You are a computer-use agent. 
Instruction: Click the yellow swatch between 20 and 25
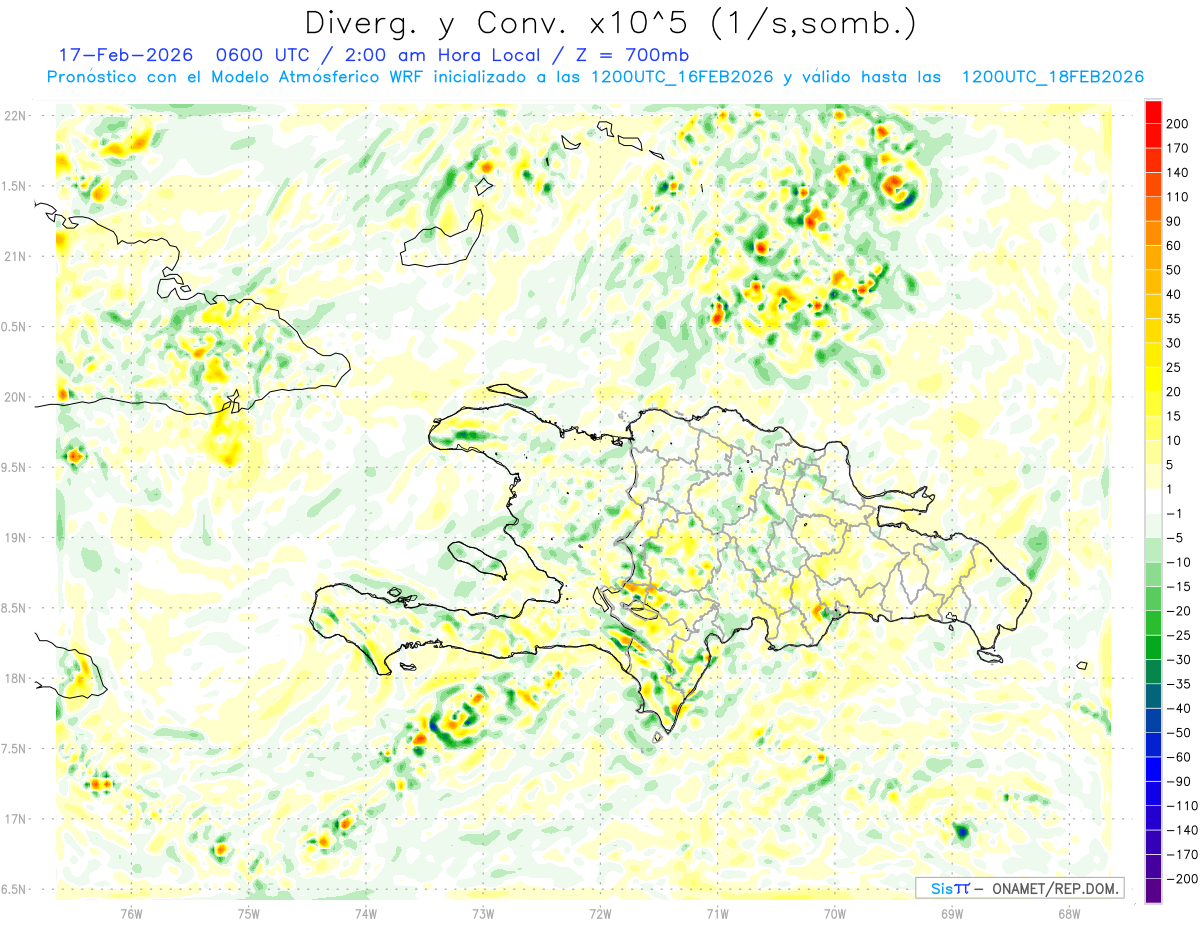click(1153, 379)
